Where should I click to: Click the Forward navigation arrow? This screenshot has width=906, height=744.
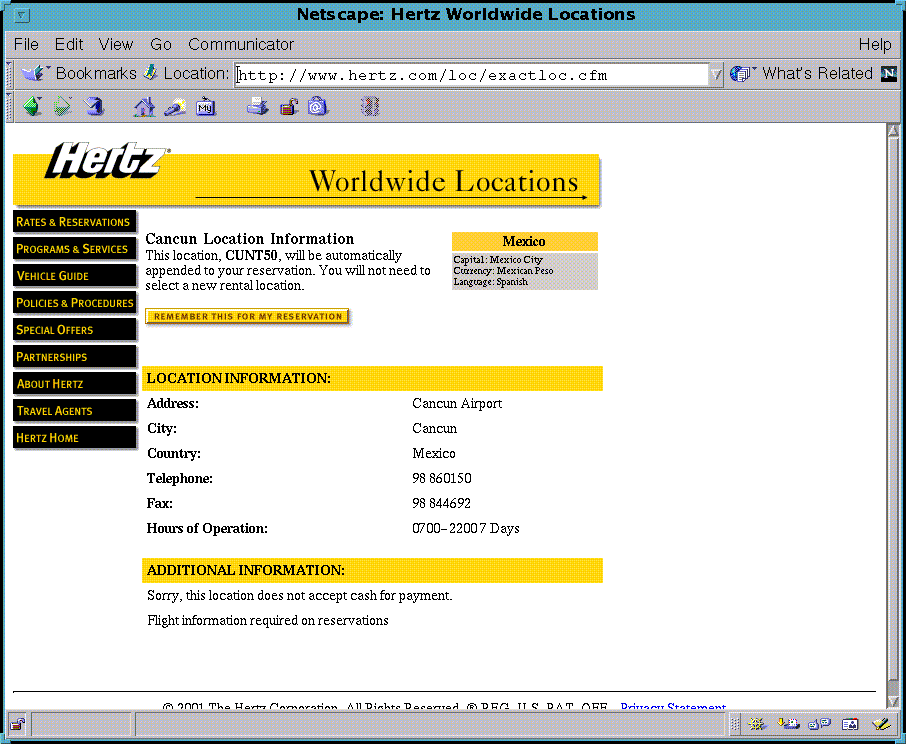coord(62,106)
